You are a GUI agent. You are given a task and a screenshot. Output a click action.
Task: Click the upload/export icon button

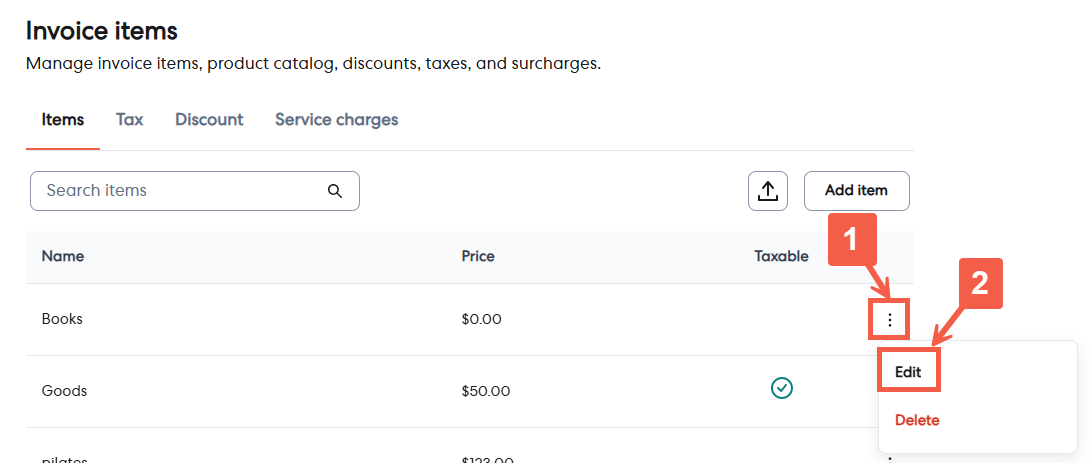tap(768, 191)
